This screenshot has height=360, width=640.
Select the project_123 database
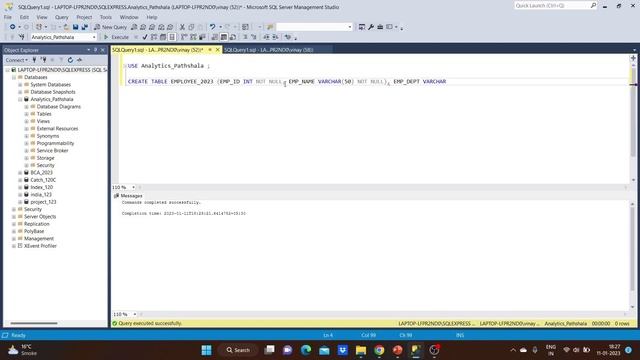43,202
